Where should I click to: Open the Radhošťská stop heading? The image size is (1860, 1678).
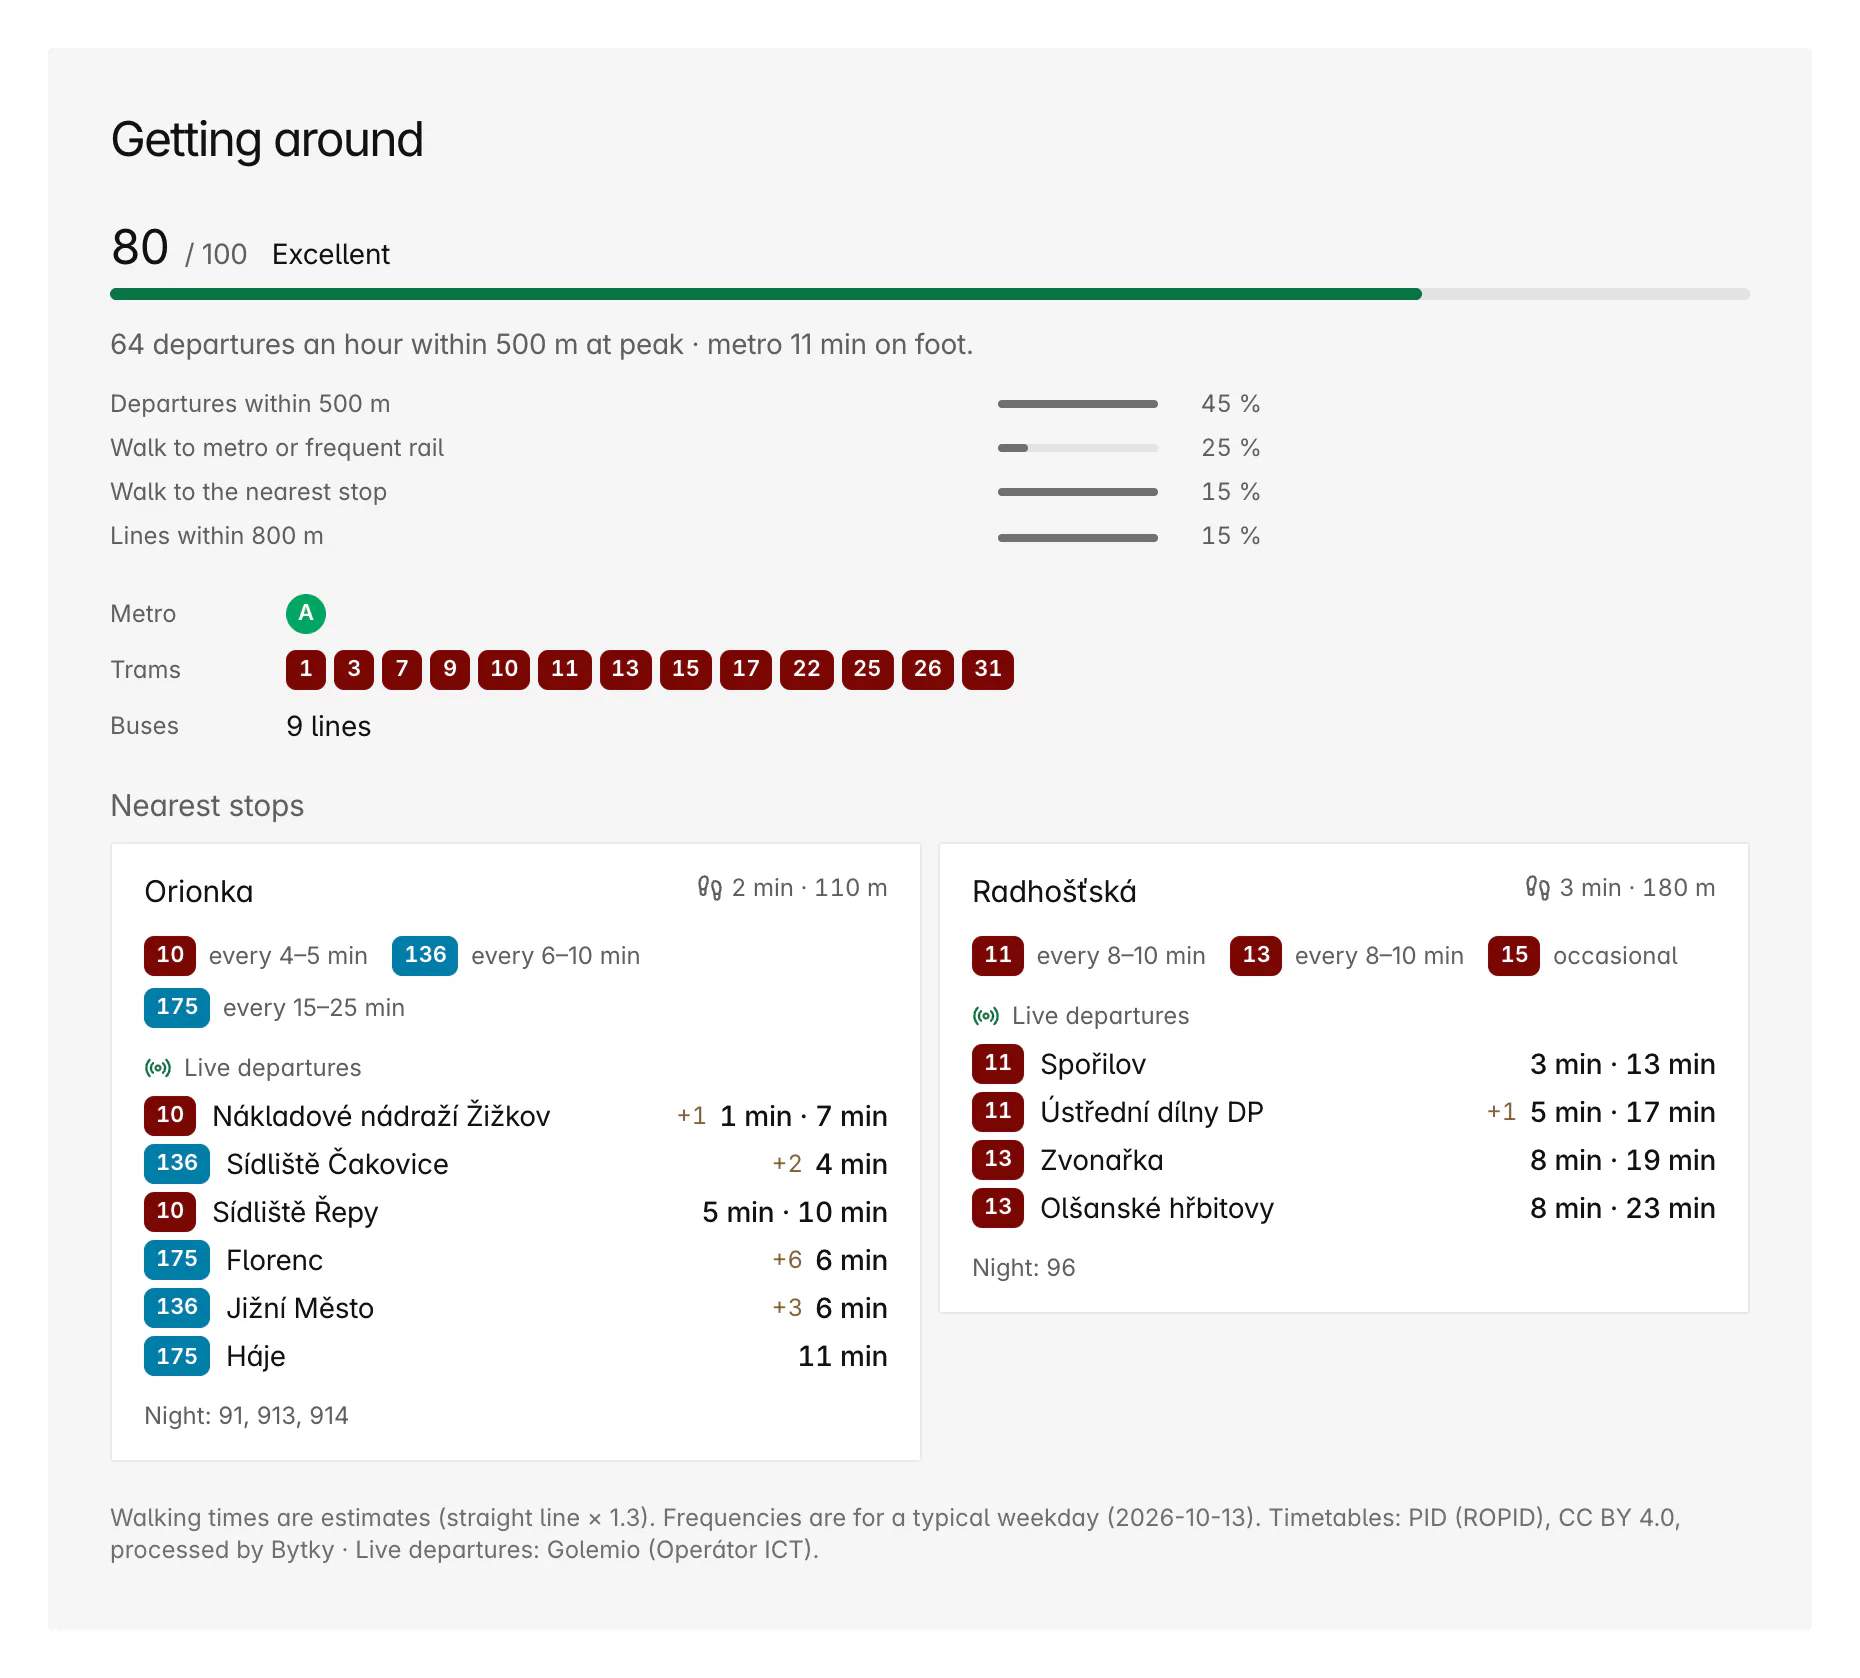(1054, 892)
